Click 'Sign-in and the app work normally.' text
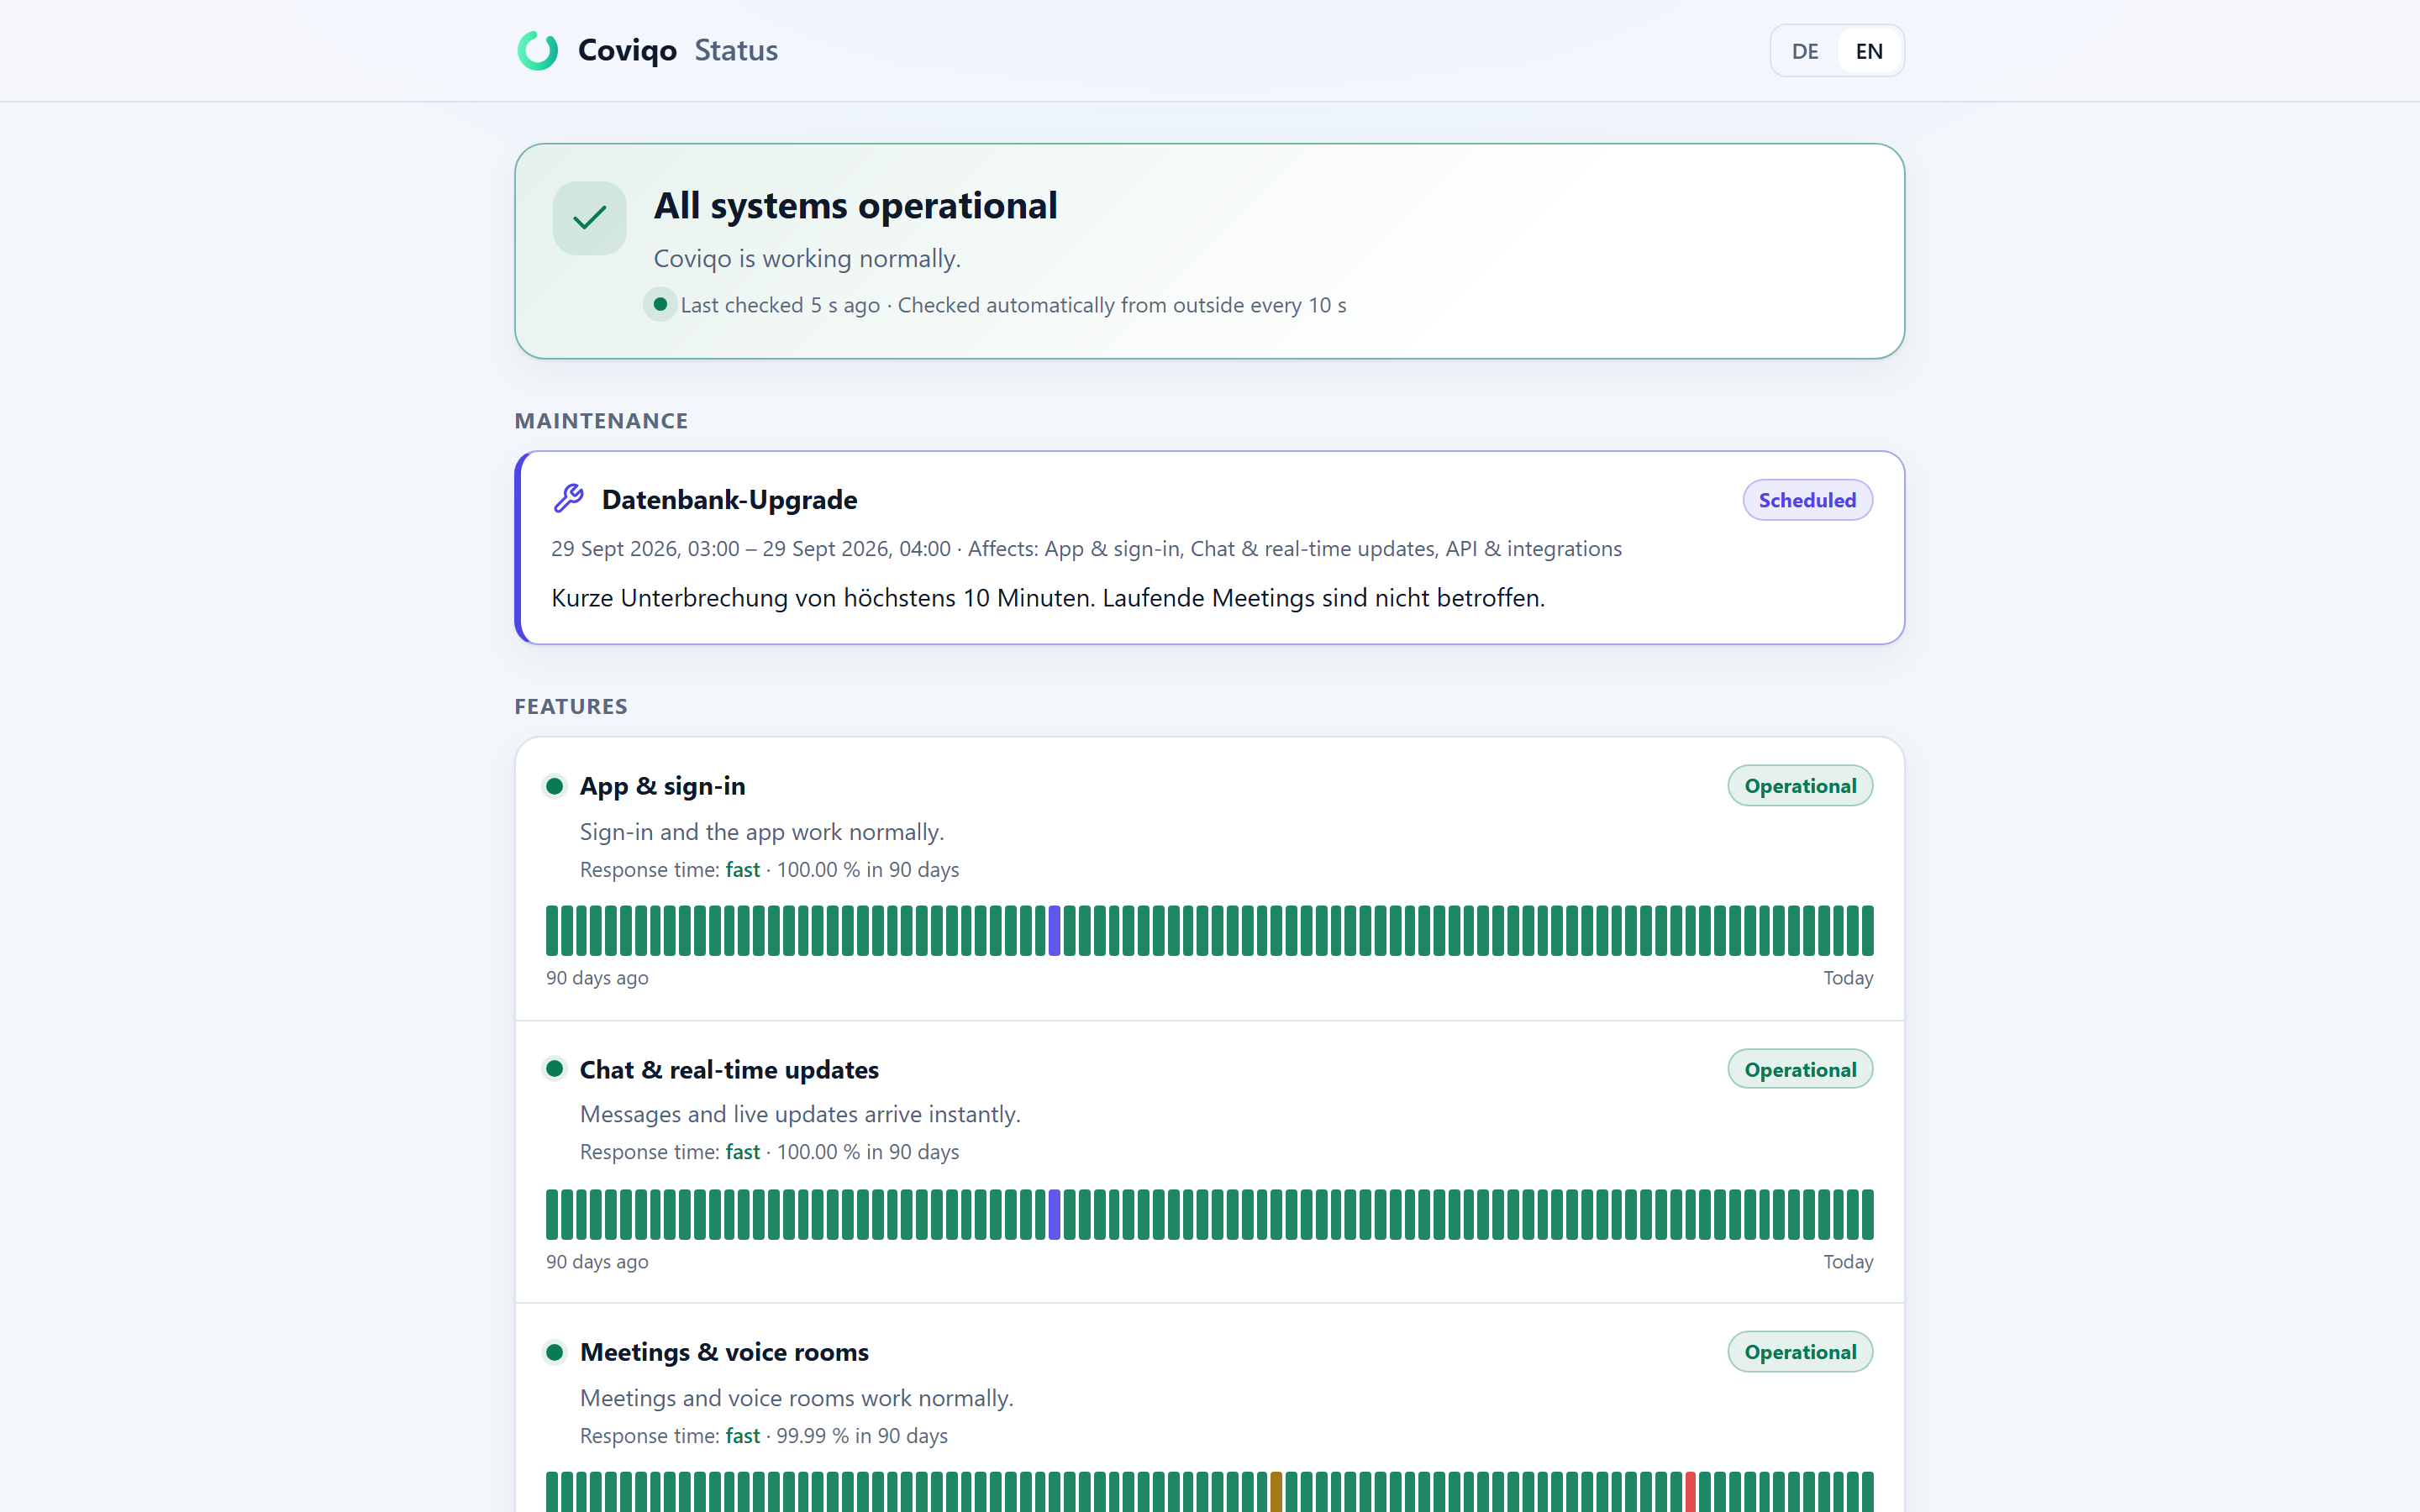This screenshot has width=2420, height=1512. [x=762, y=832]
